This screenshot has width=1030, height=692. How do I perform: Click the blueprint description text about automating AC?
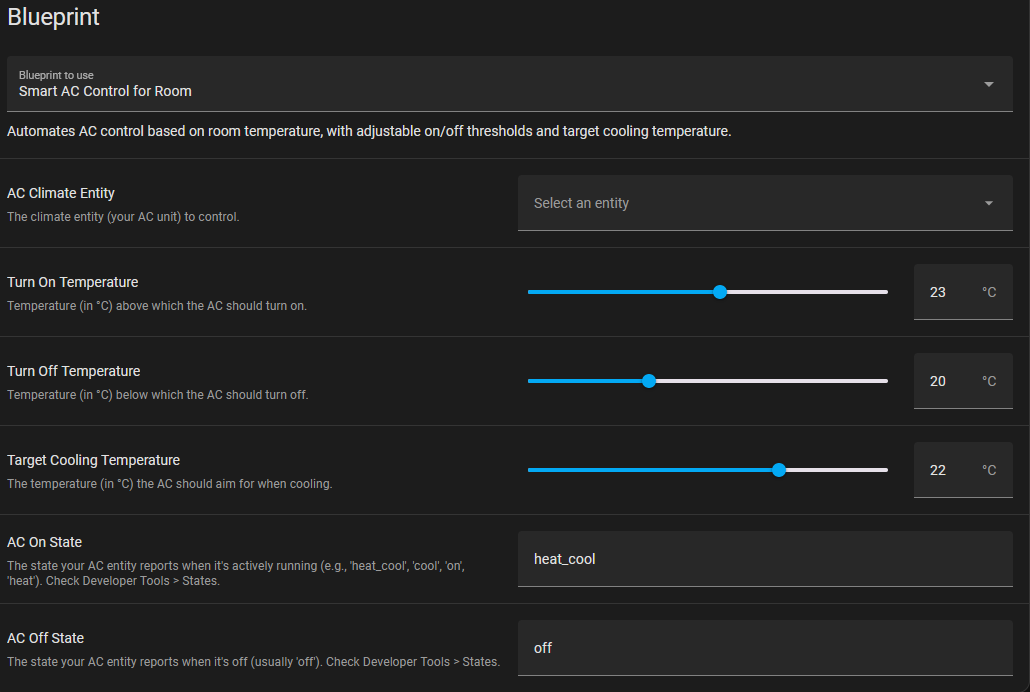click(x=369, y=131)
